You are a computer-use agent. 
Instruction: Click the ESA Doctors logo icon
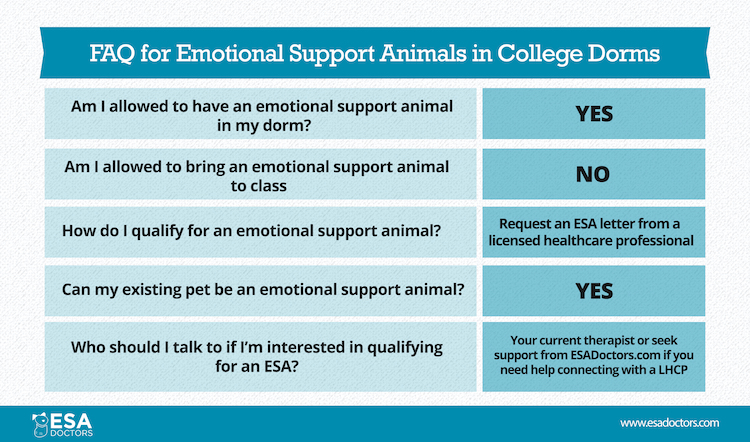40,424
